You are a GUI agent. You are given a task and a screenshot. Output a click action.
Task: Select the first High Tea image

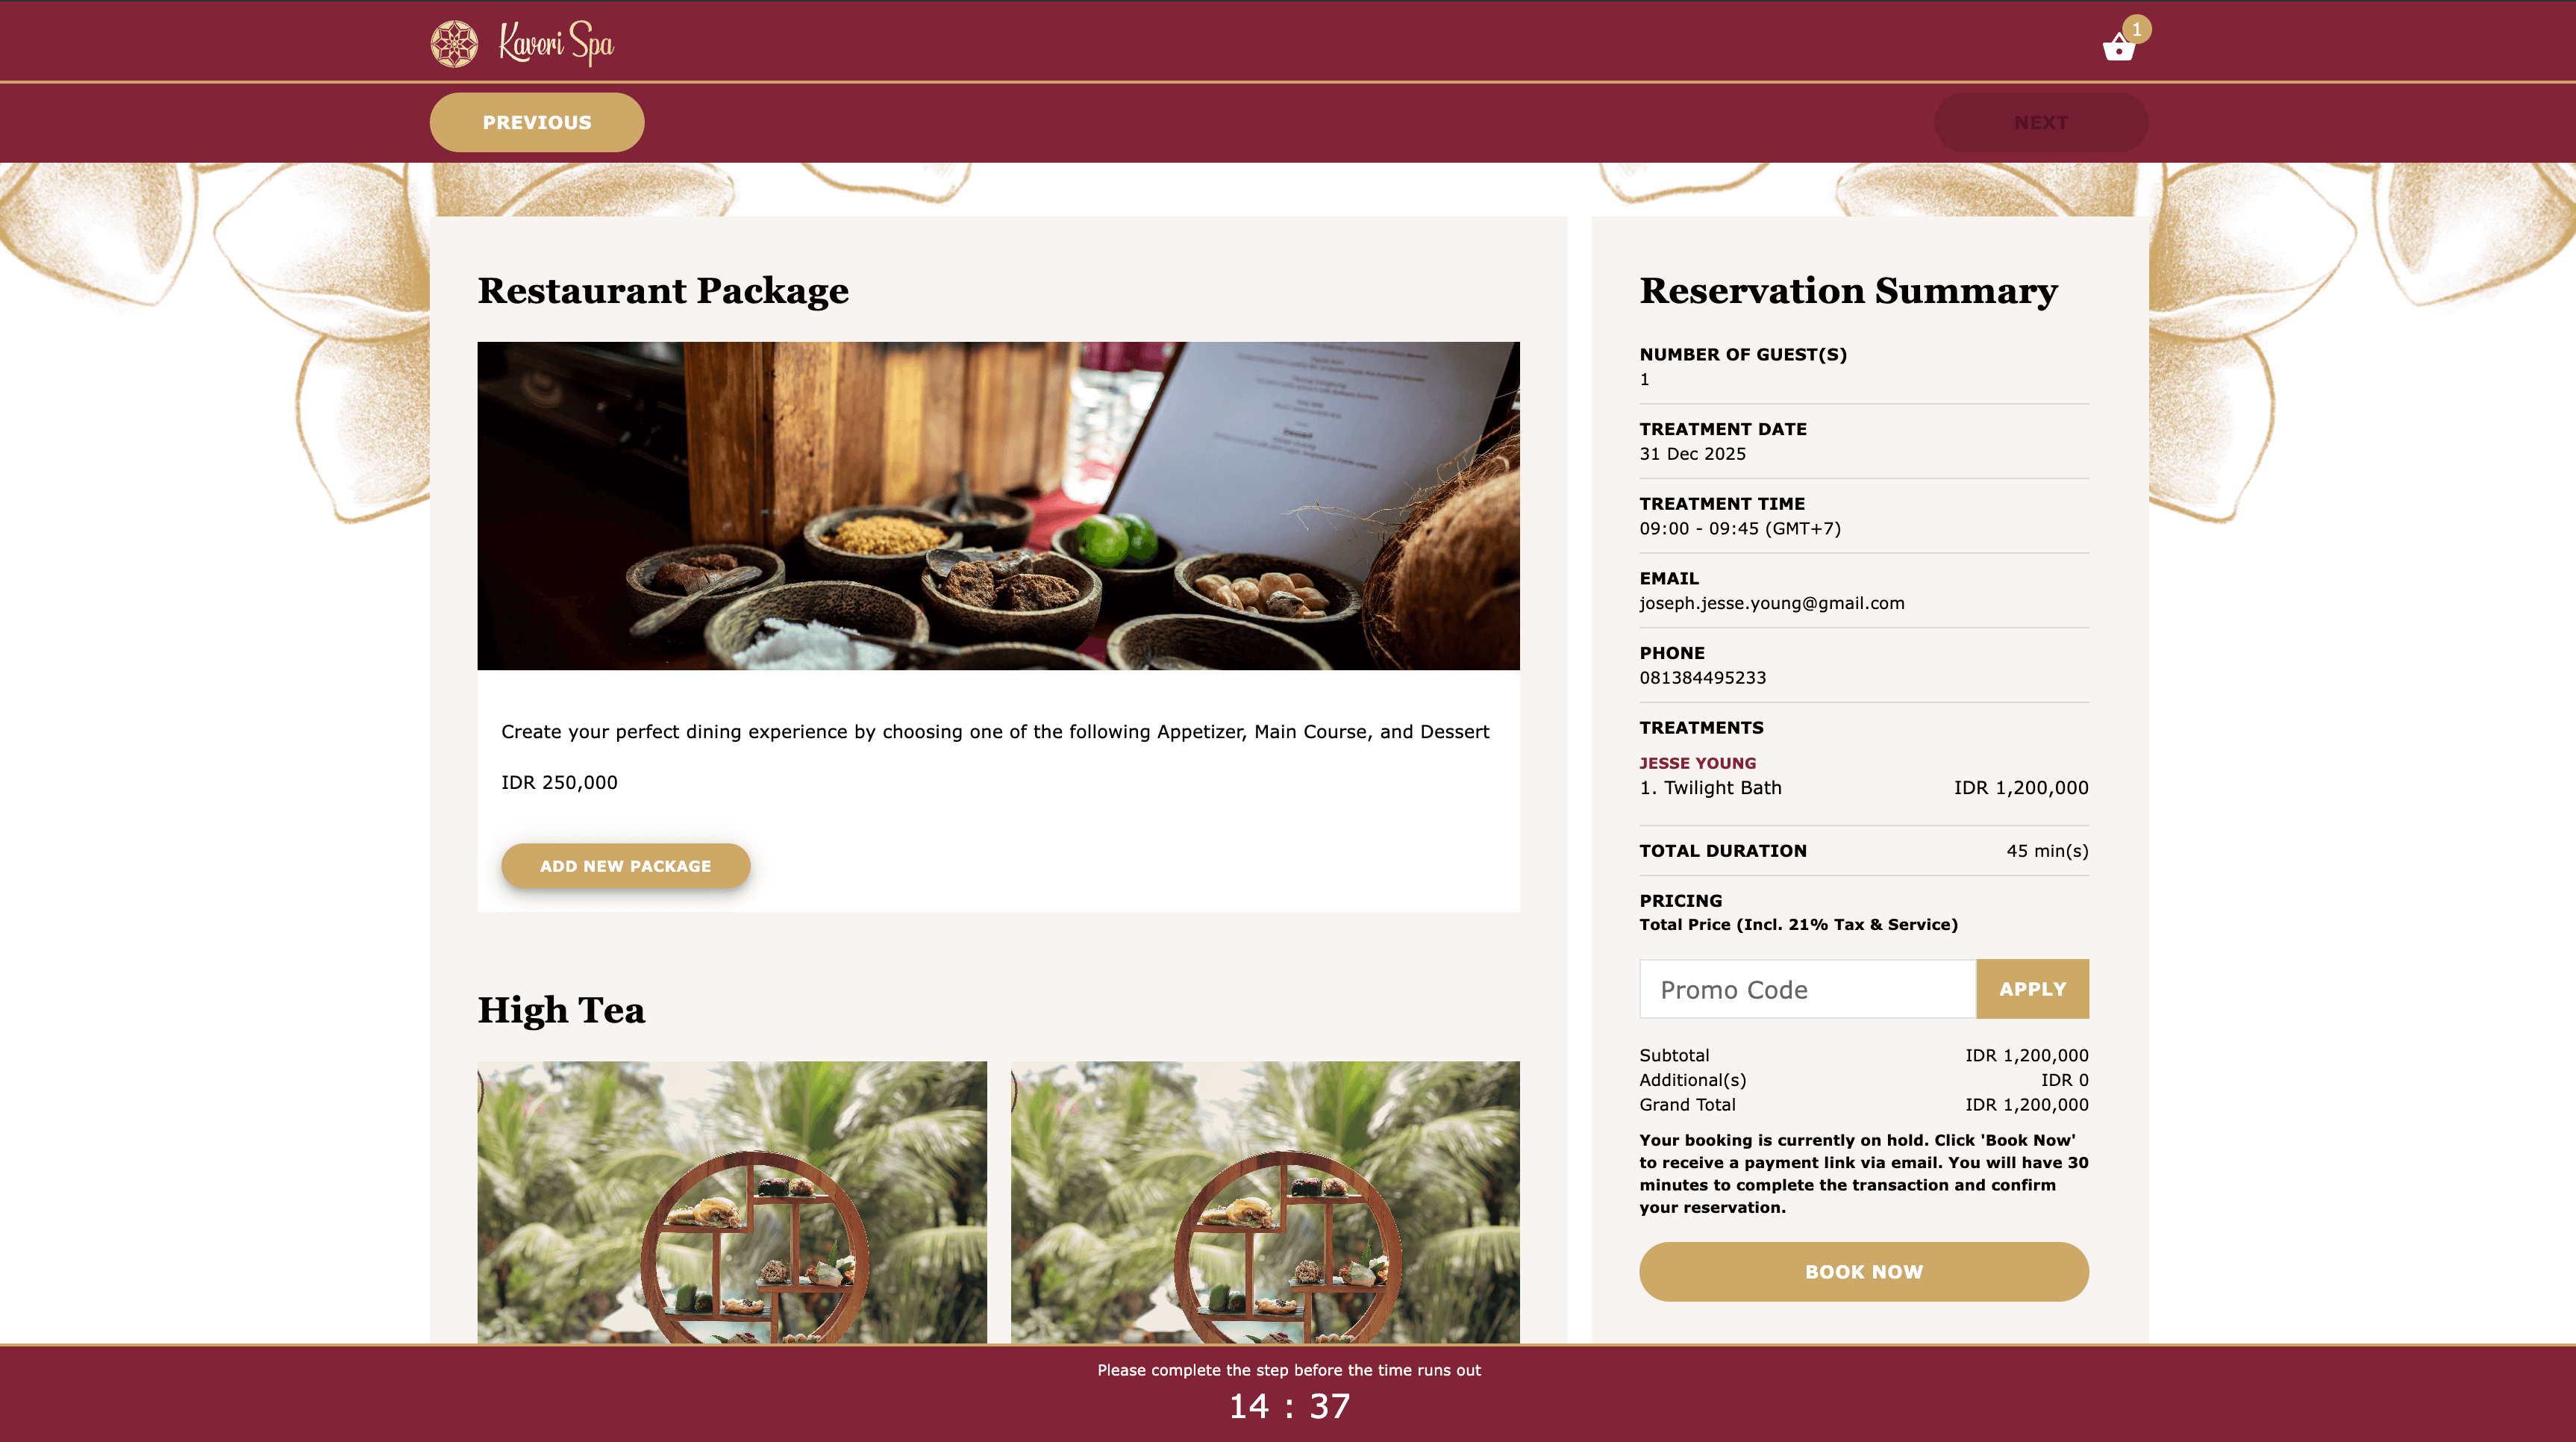732,1202
